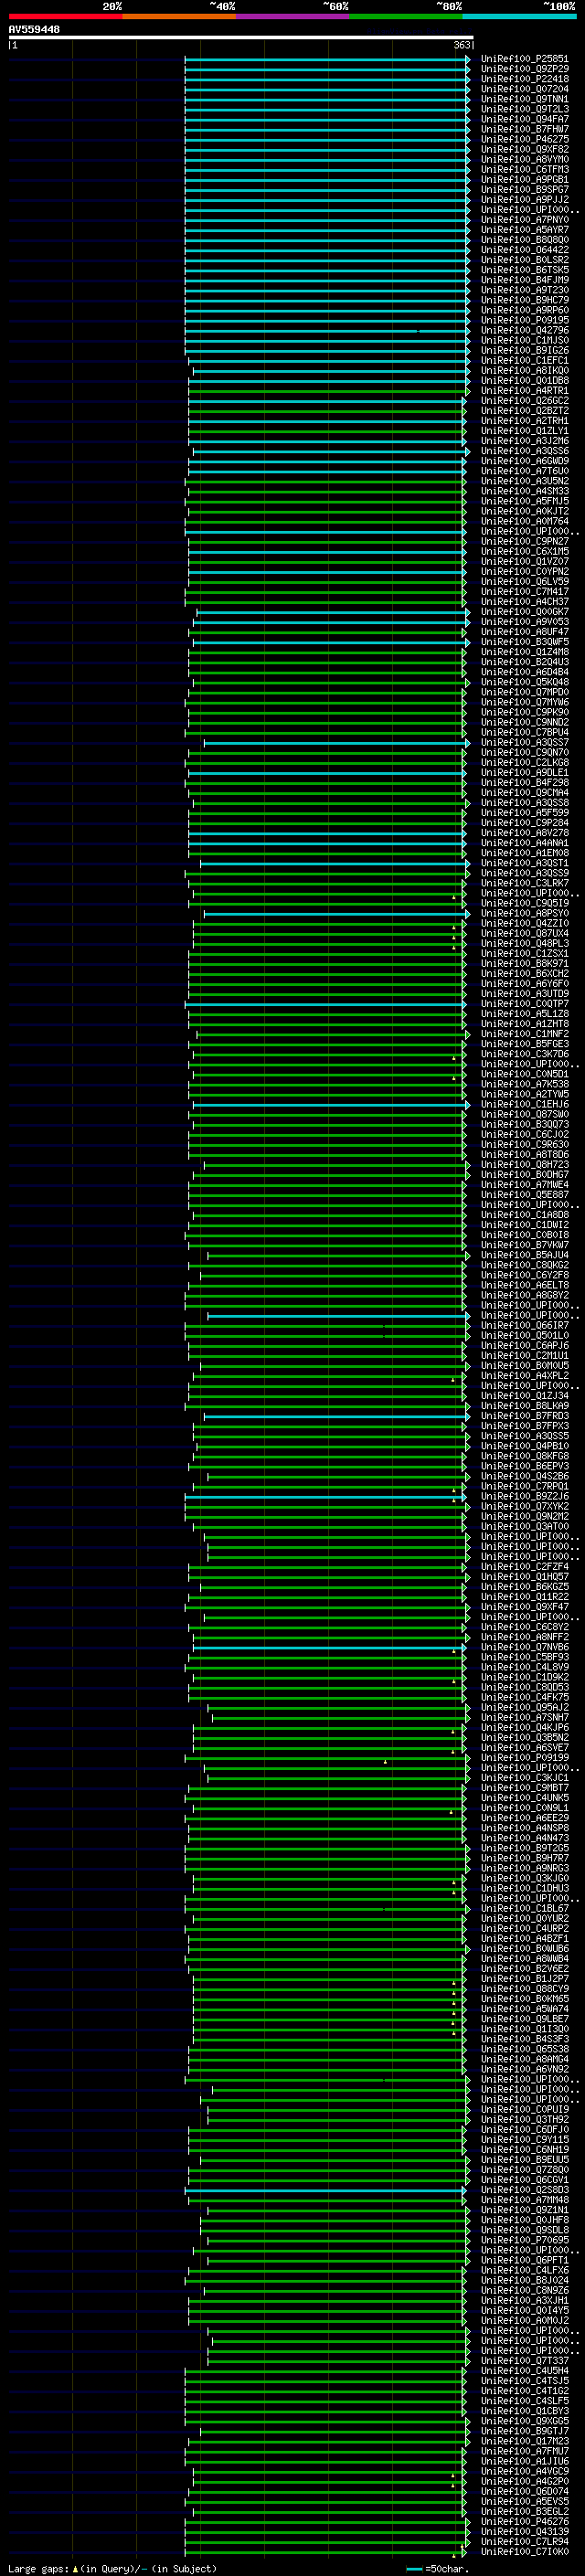Click hit label UniRef100_O64422
Screen dimensions: 585x2576
point(524,250)
